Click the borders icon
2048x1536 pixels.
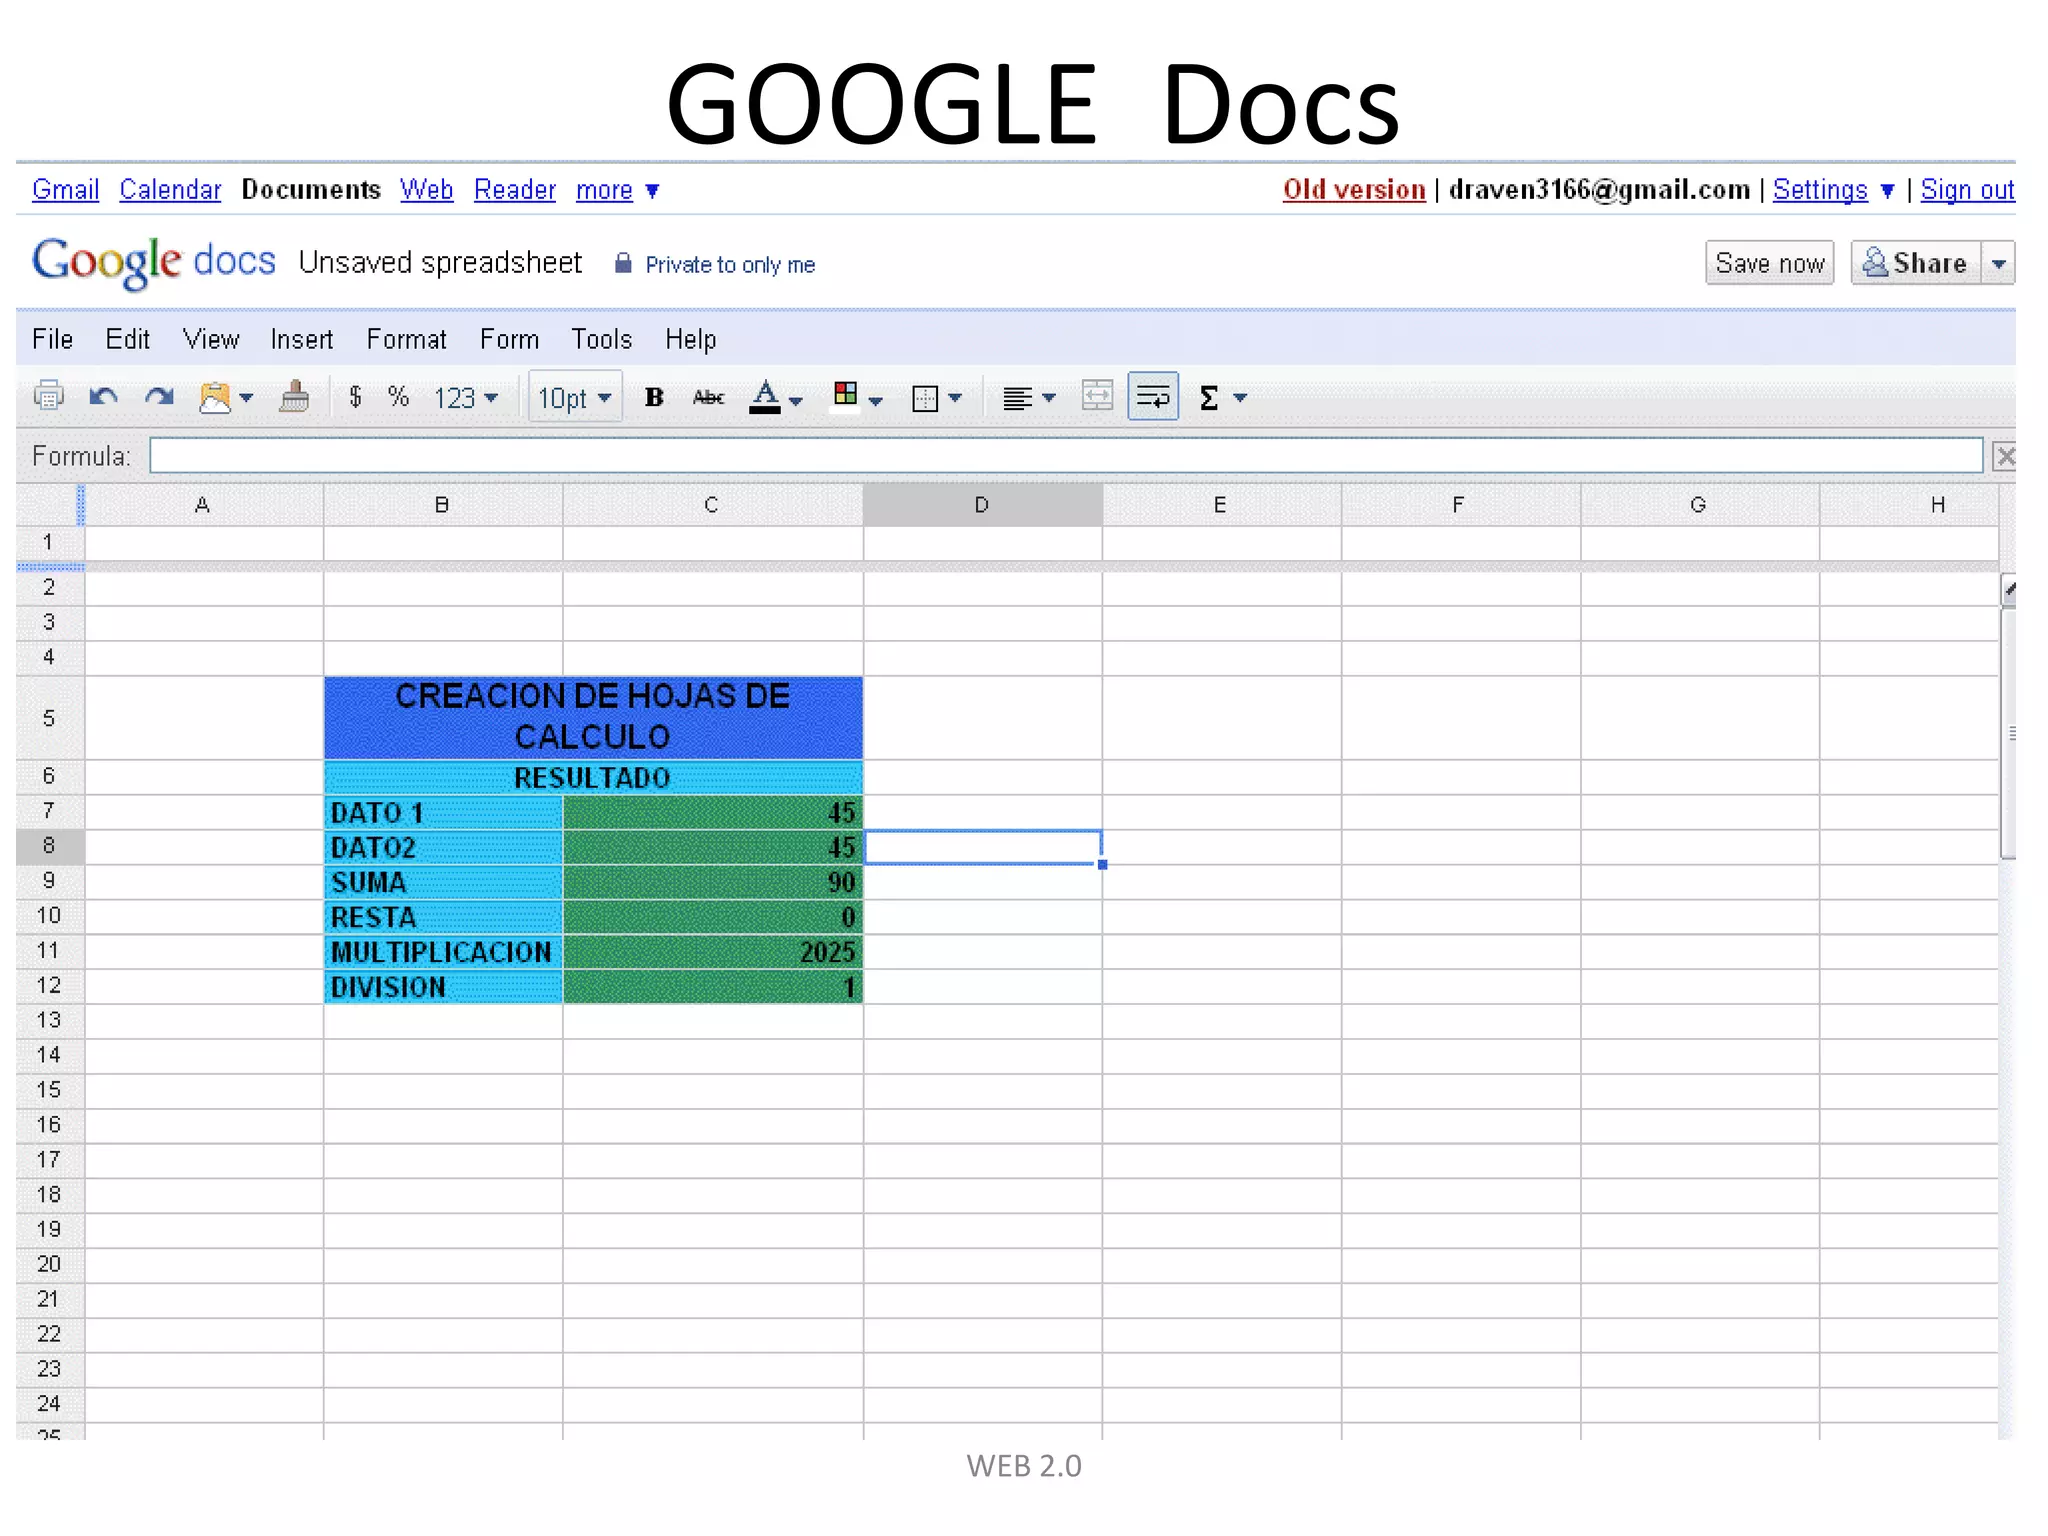coord(925,398)
